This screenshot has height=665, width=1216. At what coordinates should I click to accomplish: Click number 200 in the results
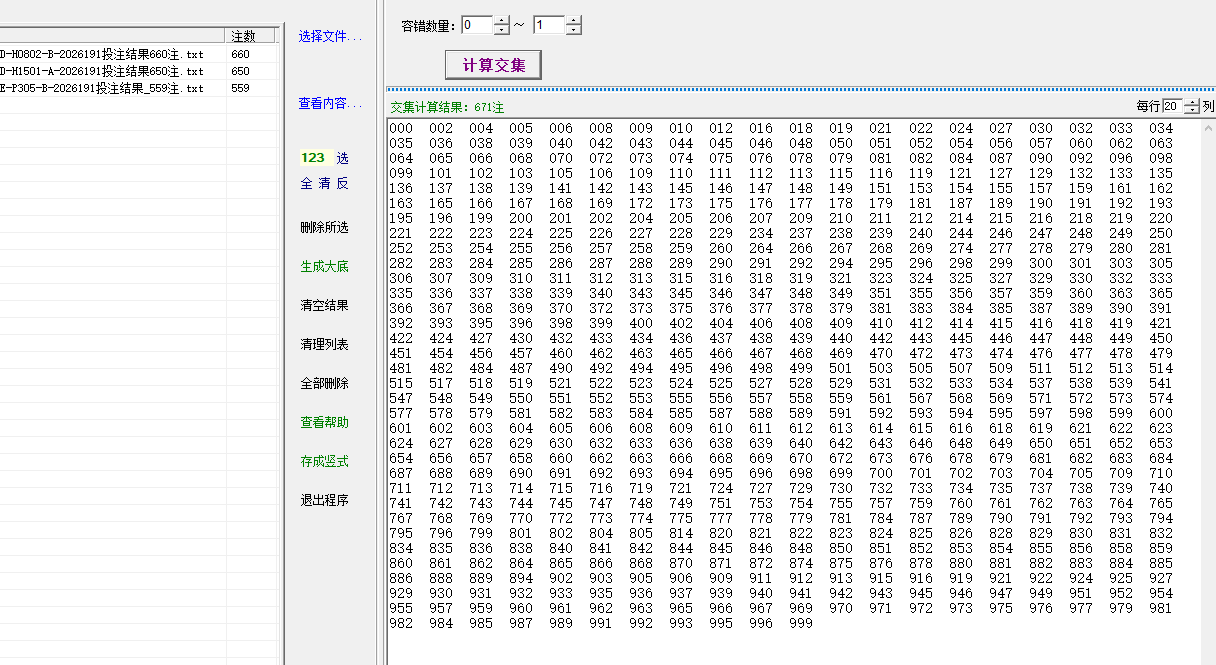click(x=521, y=218)
